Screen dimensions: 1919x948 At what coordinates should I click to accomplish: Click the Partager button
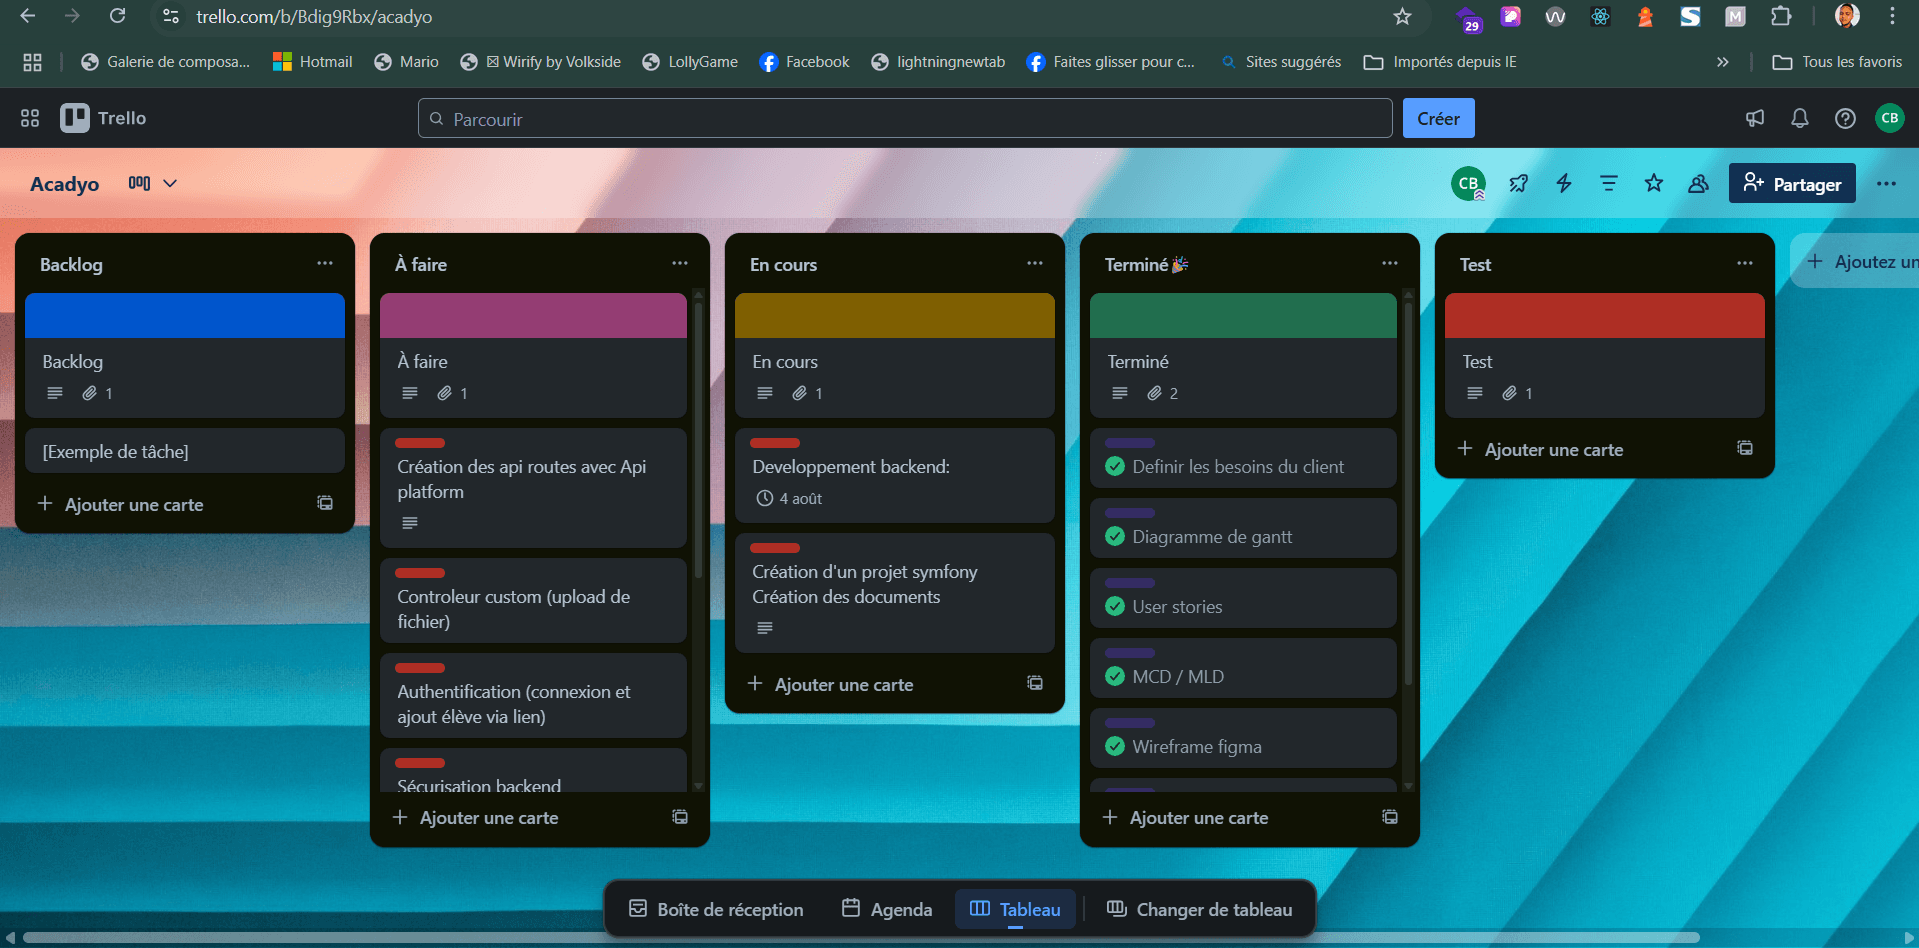(x=1792, y=183)
